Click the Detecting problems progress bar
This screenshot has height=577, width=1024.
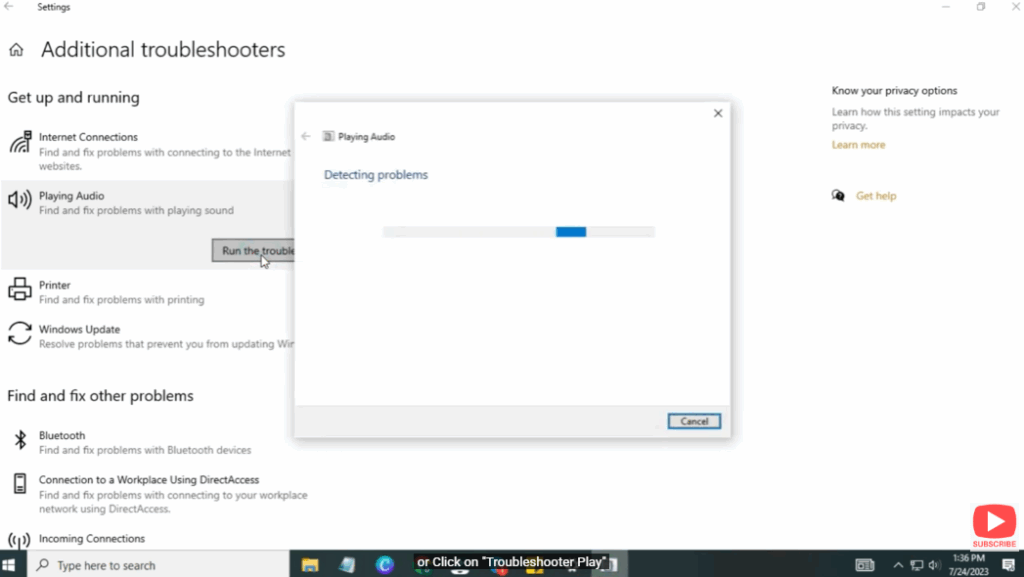tap(518, 232)
